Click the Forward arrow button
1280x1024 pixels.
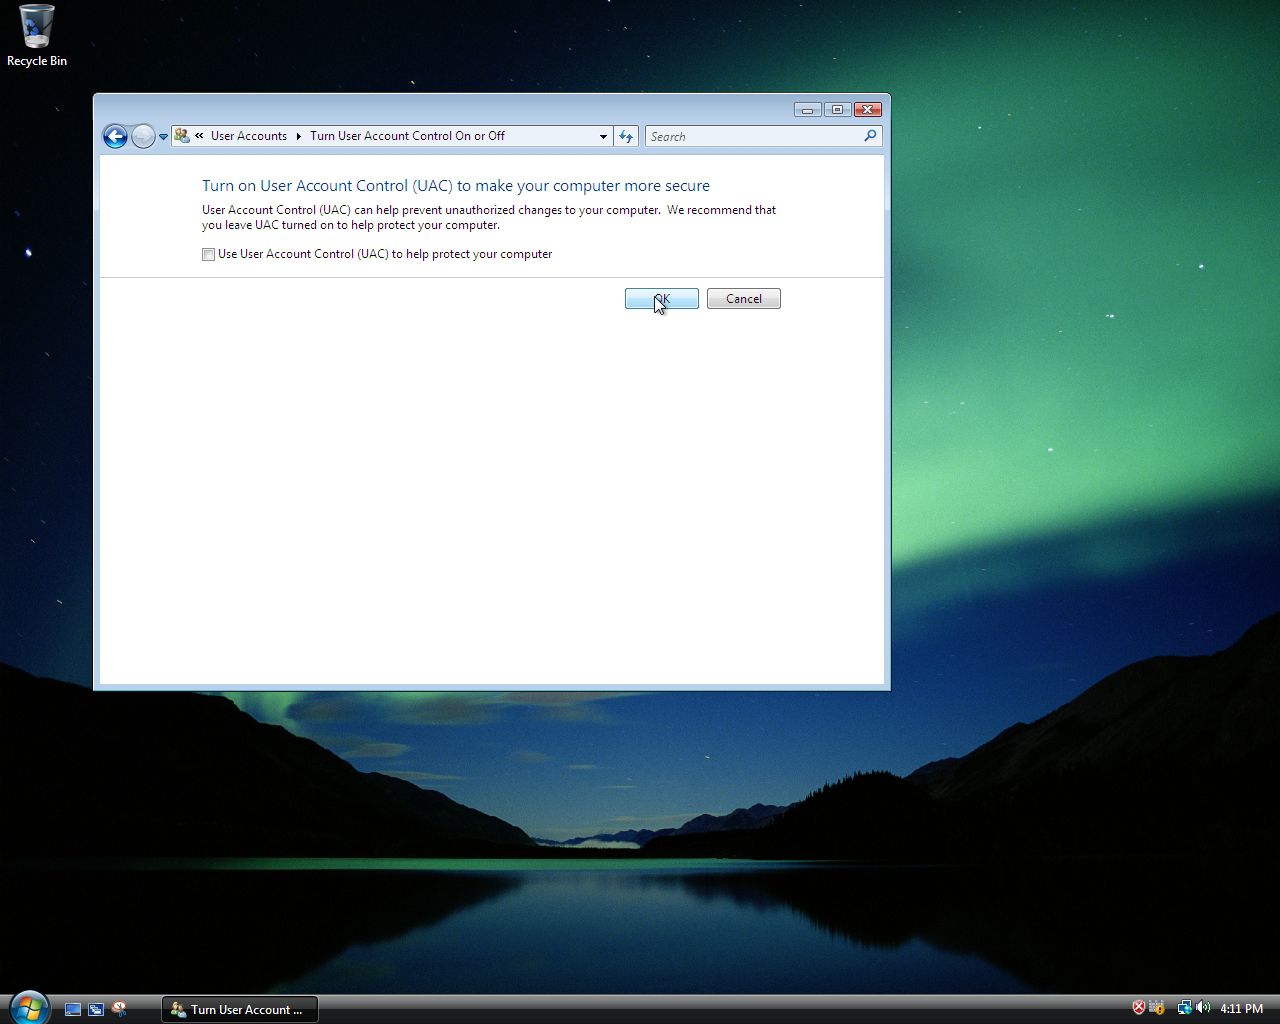pos(143,137)
